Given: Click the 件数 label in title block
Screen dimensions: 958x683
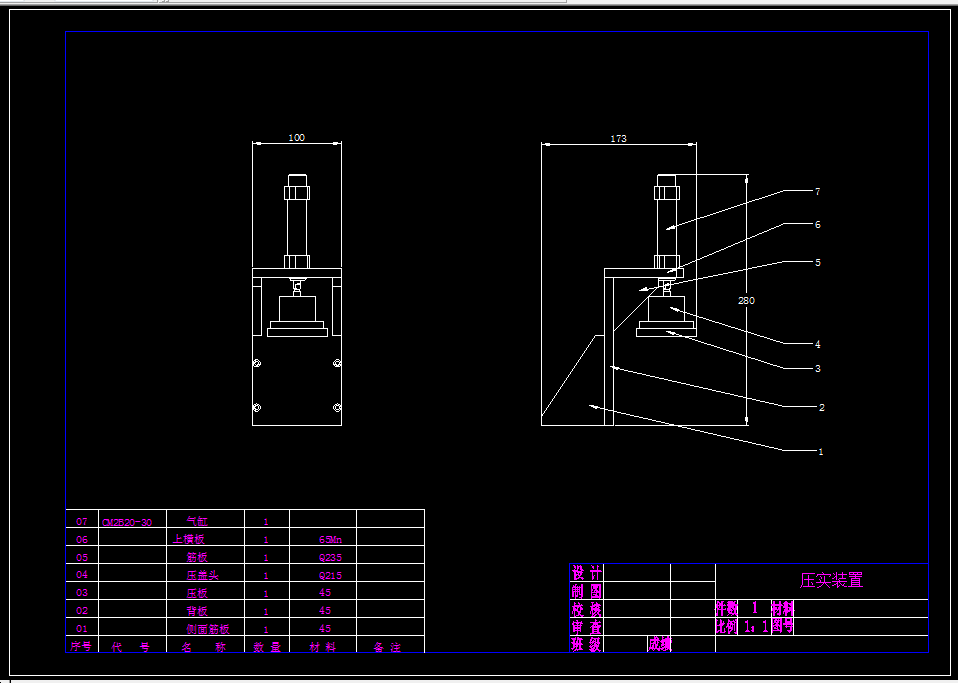Looking at the screenshot, I should coord(727,608).
